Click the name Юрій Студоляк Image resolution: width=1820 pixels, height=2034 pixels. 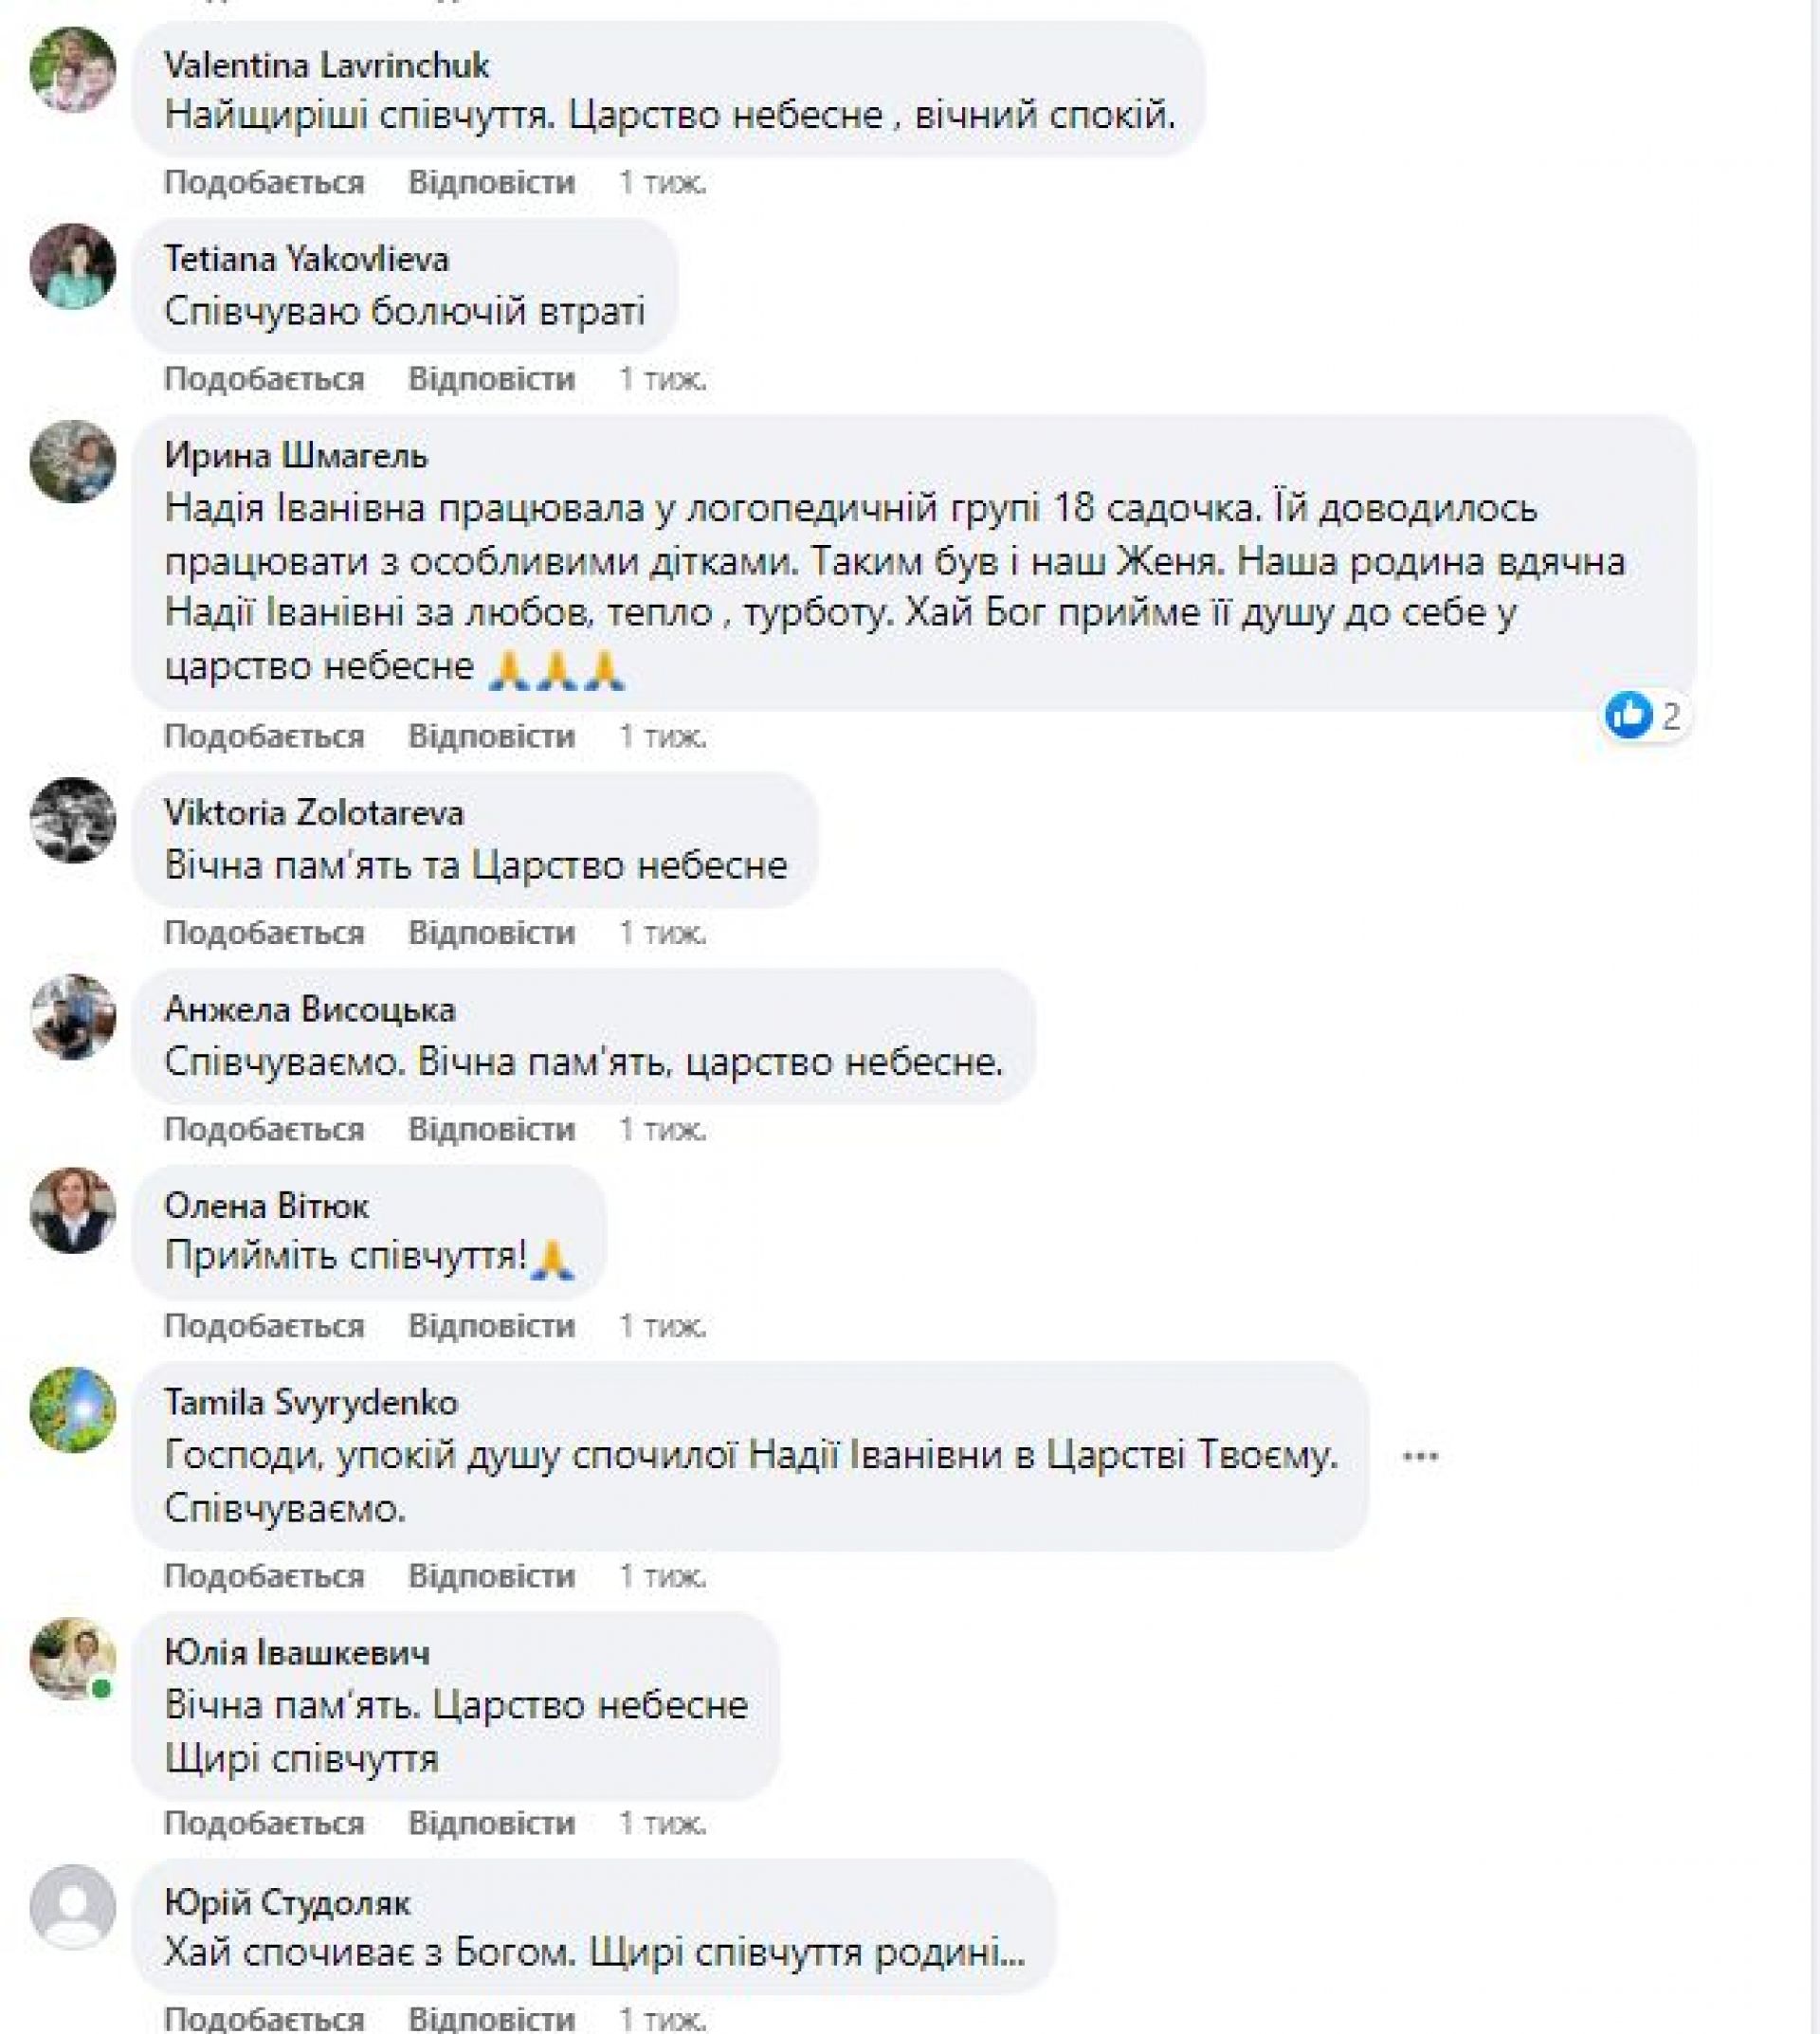pos(287,1903)
